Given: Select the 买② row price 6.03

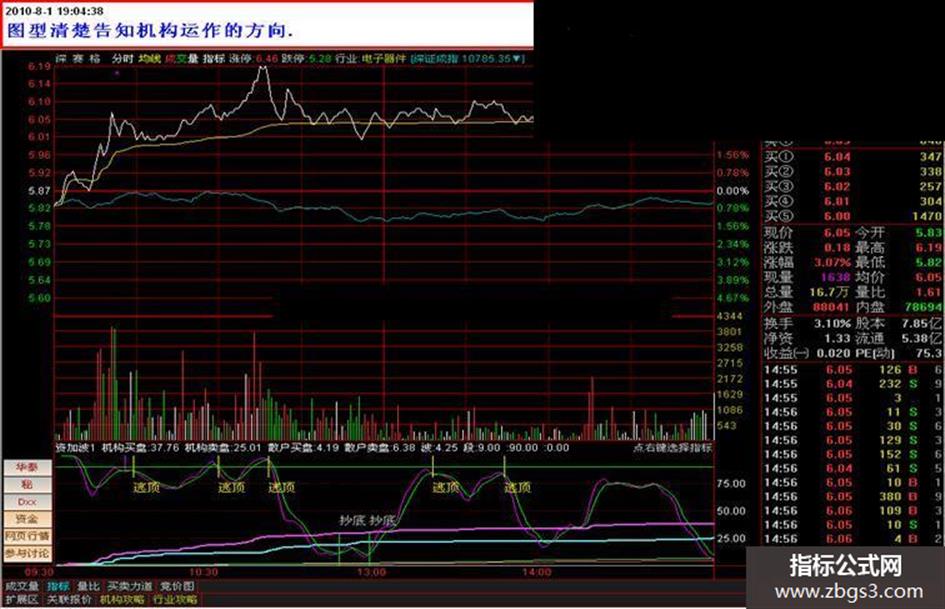Looking at the screenshot, I should pos(837,172).
